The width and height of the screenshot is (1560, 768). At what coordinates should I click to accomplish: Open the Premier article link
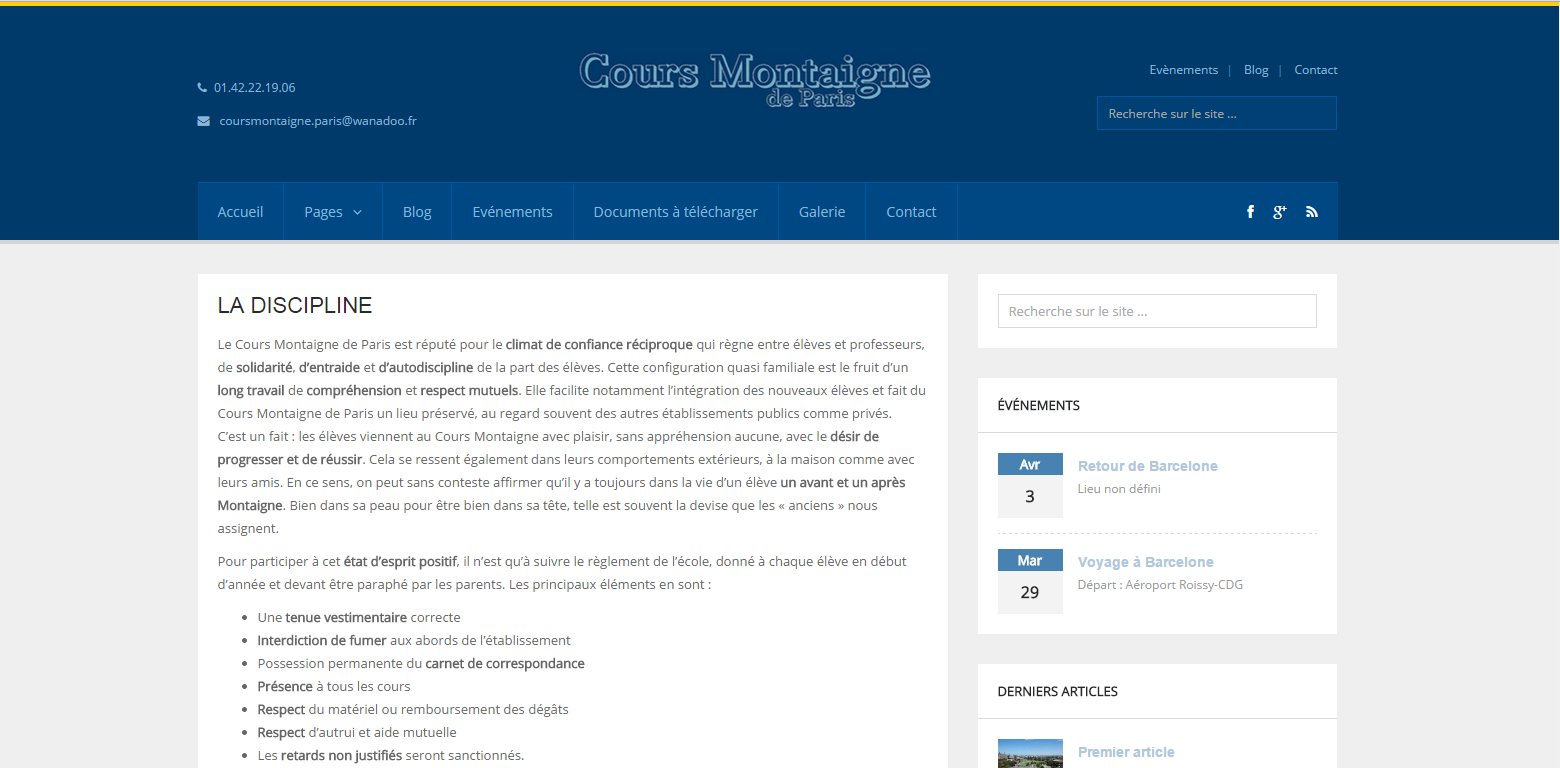tap(1126, 752)
